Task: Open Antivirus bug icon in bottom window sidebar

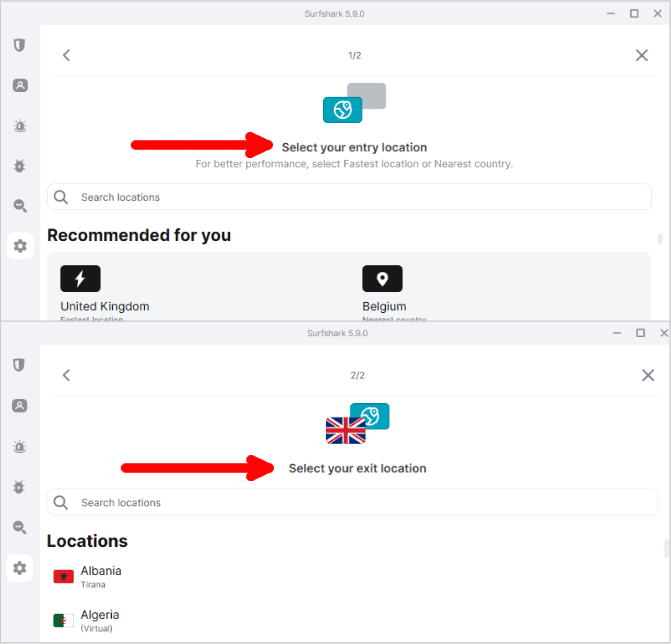Action: pyautogui.click(x=19, y=487)
